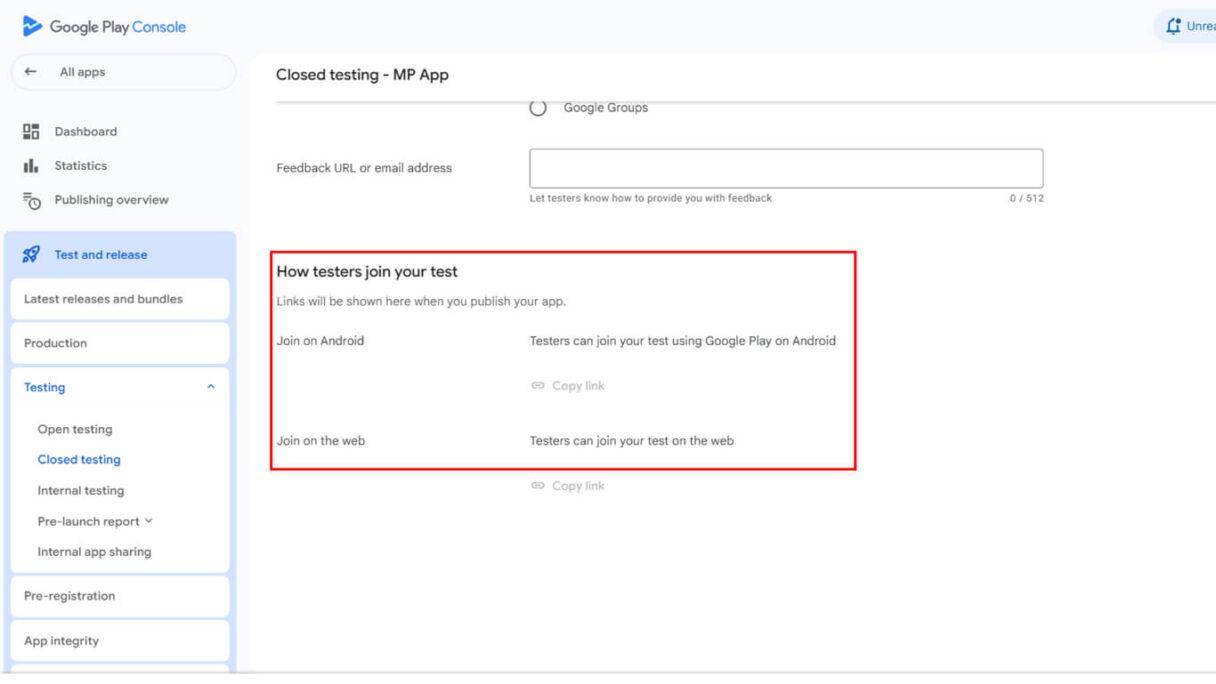
Task: Open Latest releases and bundles
Action: pyautogui.click(x=103, y=299)
